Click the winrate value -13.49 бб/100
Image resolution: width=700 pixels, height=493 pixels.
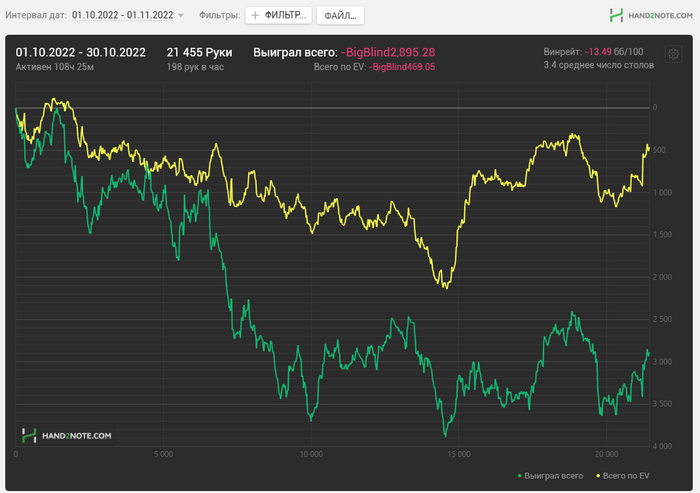pyautogui.click(x=614, y=52)
